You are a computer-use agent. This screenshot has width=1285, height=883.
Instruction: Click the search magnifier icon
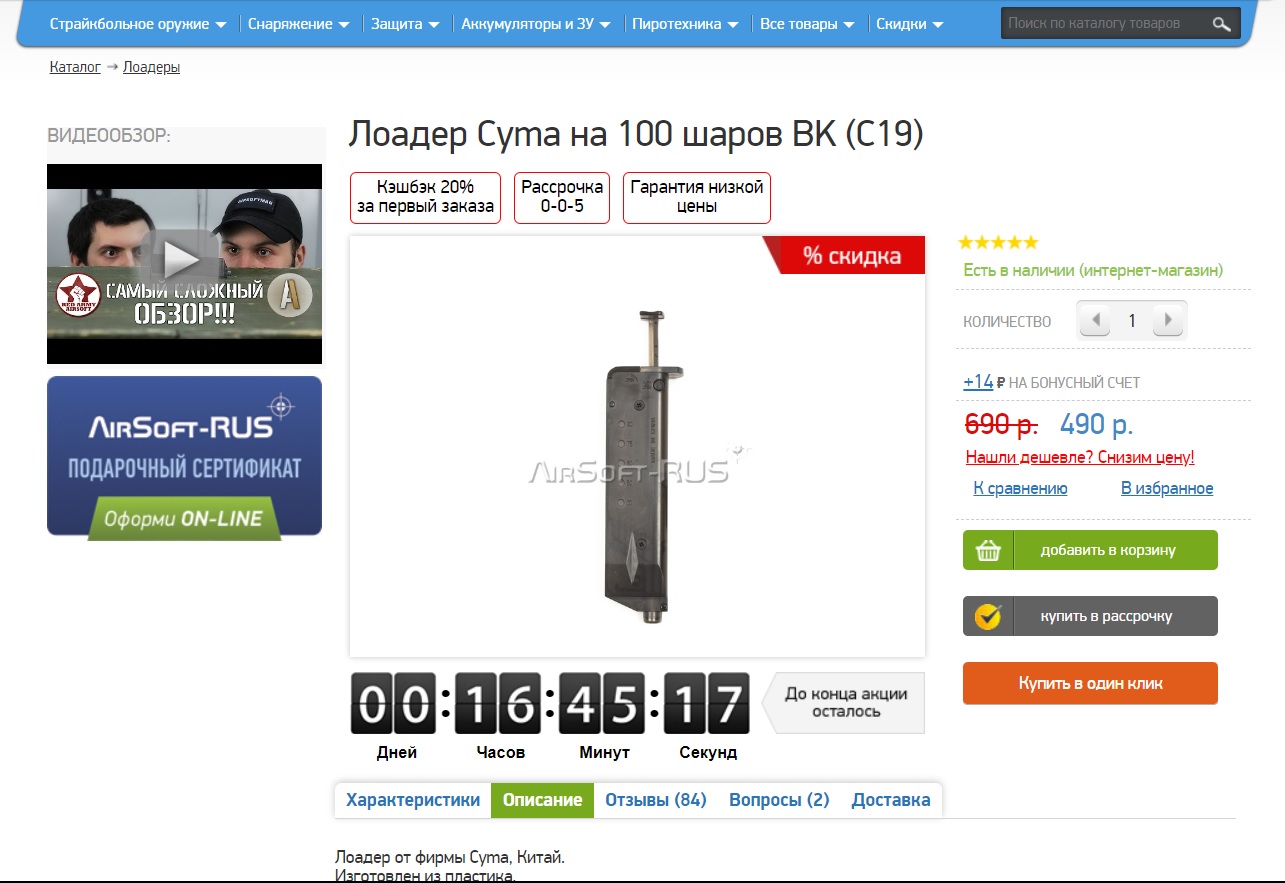point(1221,24)
